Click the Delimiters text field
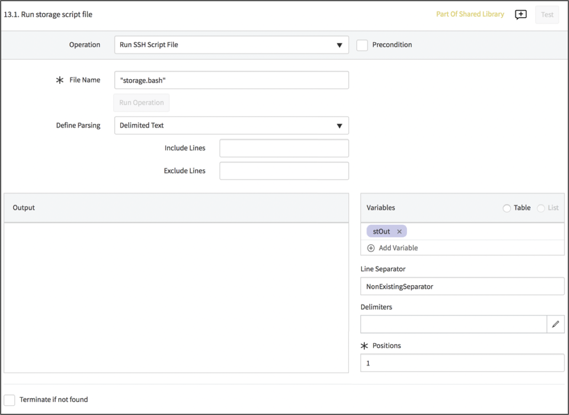Image resolution: width=569 pixels, height=415 pixels. (454, 324)
